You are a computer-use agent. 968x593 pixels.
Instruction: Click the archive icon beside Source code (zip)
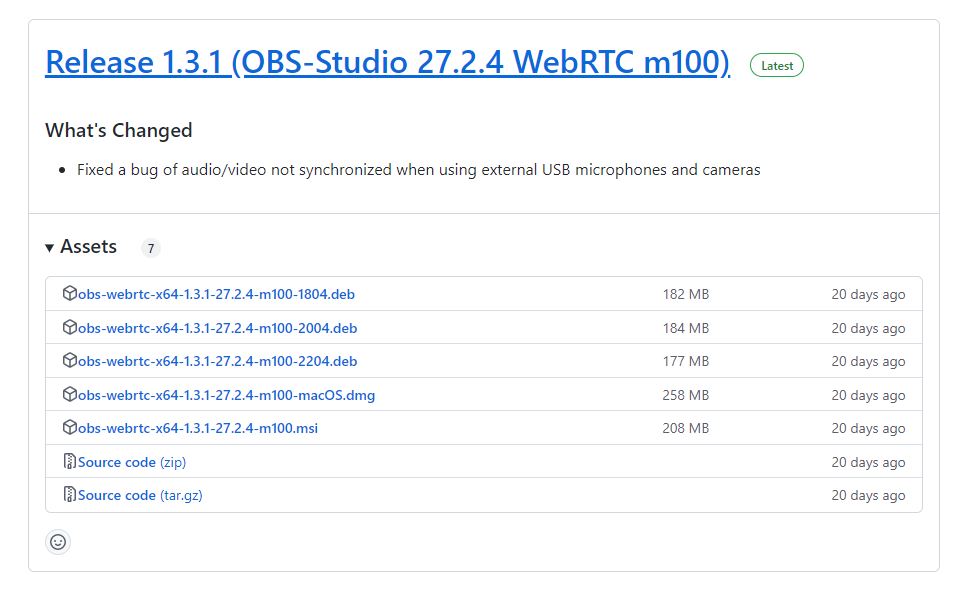[x=70, y=461]
